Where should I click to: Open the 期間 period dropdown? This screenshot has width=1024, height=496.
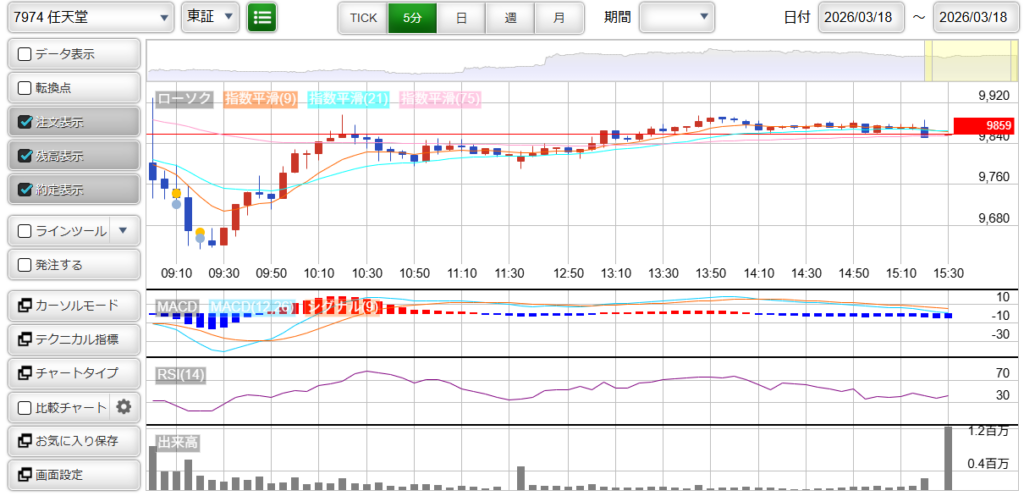(x=677, y=17)
